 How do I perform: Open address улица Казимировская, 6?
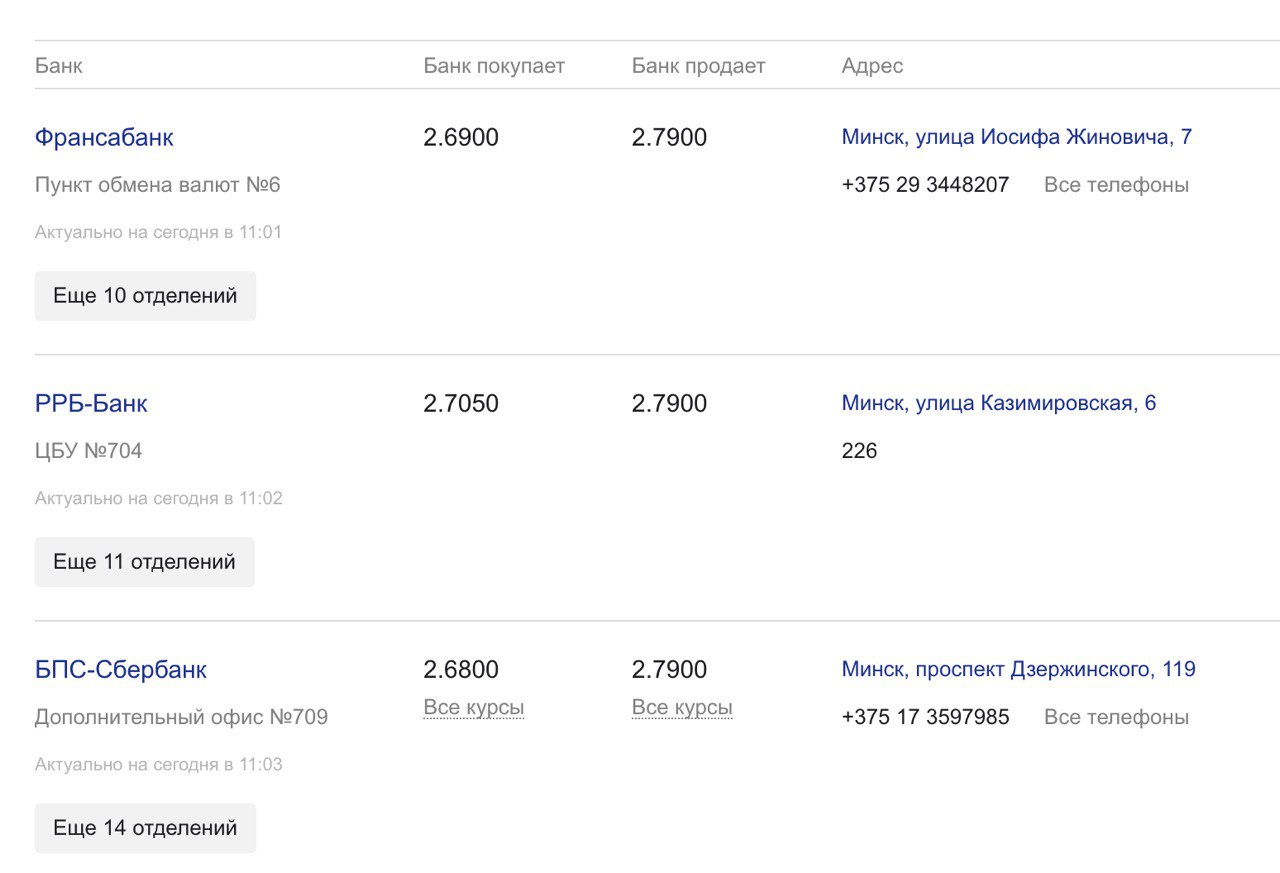(x=999, y=403)
